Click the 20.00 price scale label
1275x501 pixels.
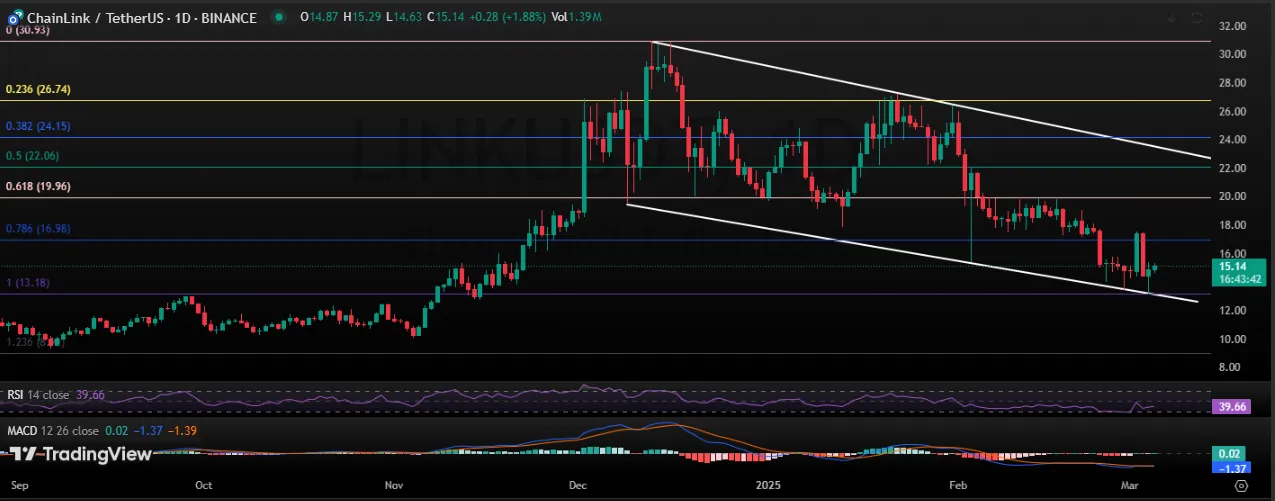click(1232, 196)
